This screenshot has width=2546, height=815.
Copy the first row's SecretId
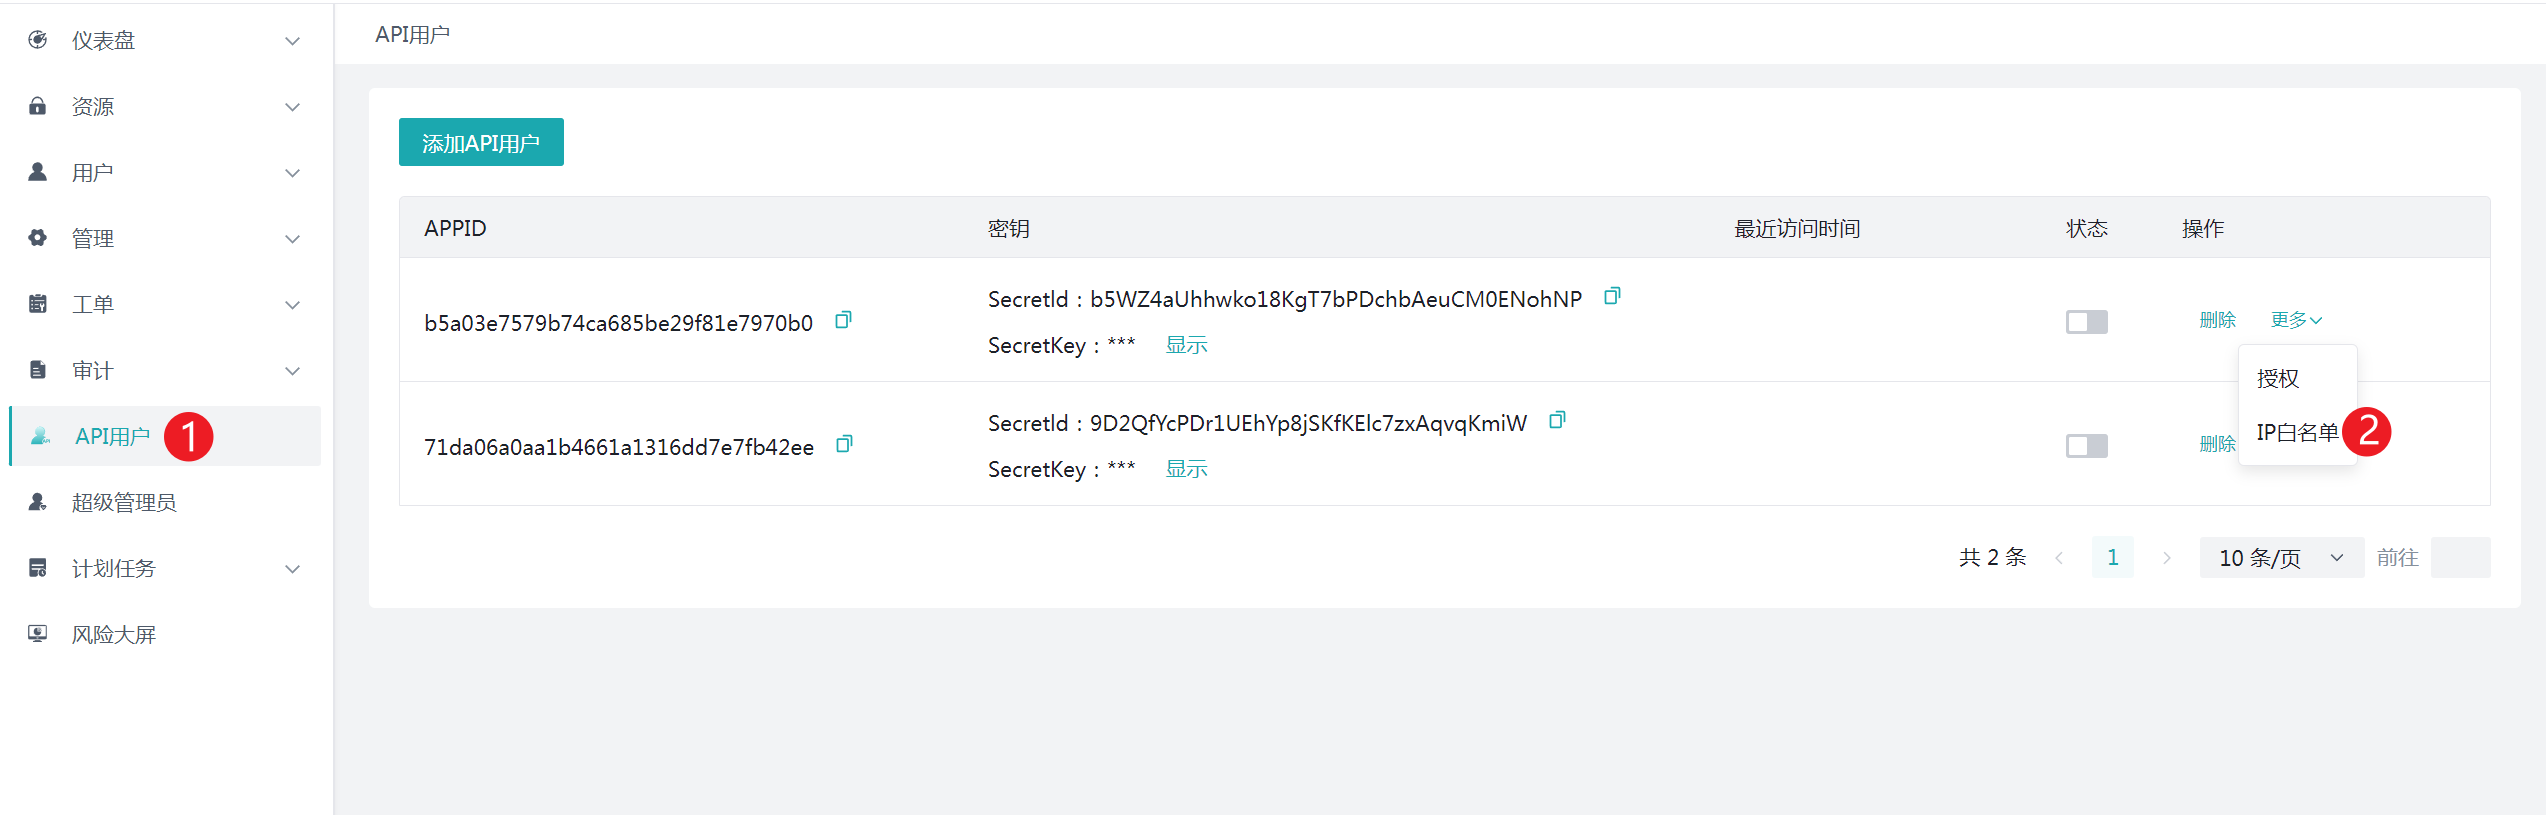pyautogui.click(x=1611, y=296)
